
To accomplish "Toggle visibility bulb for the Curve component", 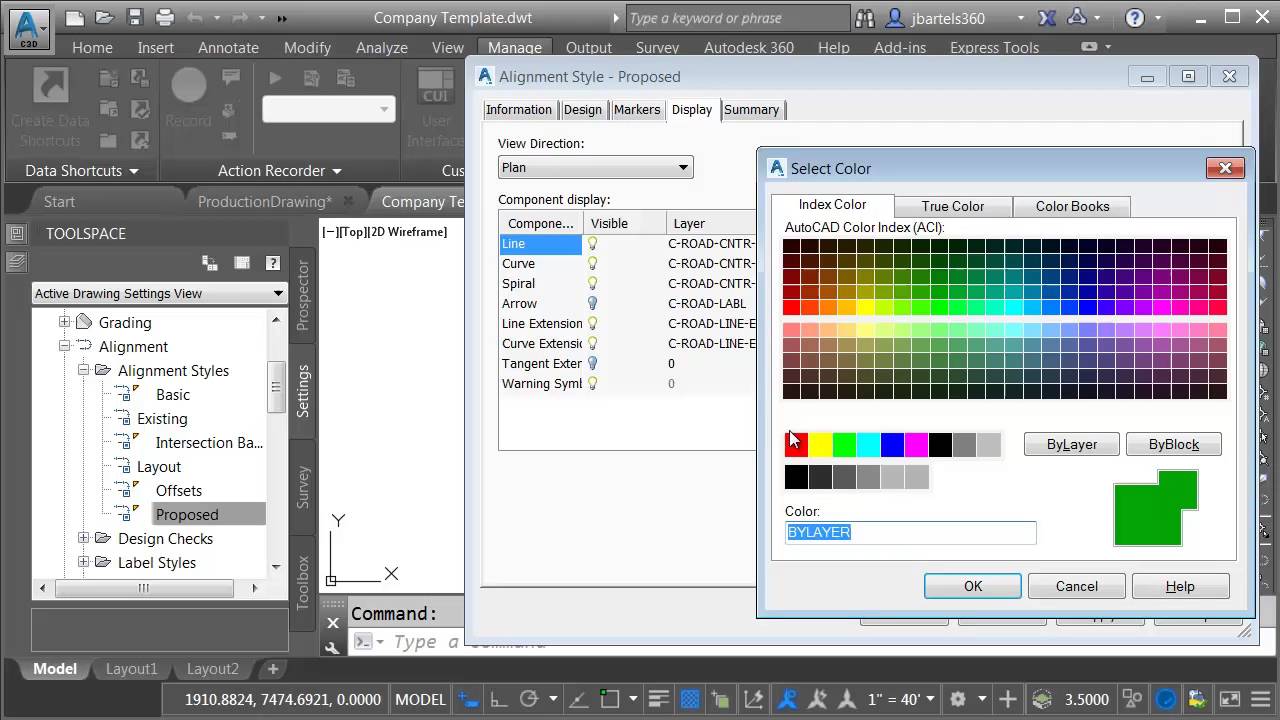I will click(x=592, y=263).
